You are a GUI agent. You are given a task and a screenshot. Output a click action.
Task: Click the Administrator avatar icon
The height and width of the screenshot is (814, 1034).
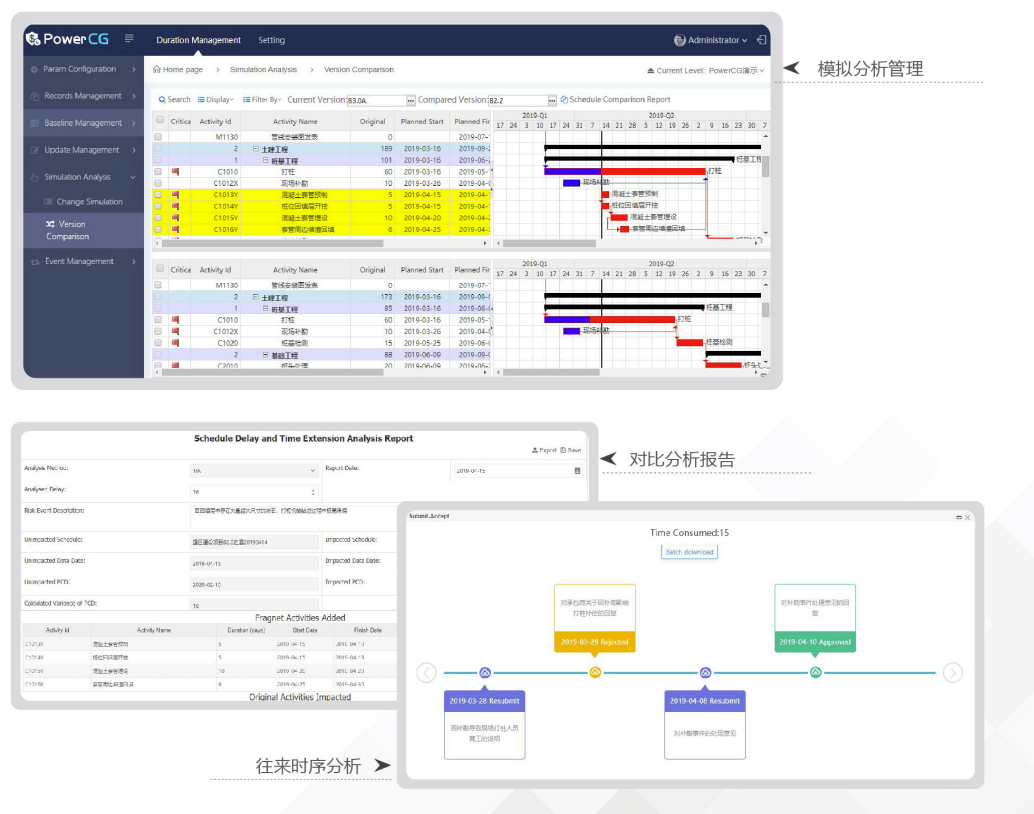click(680, 40)
